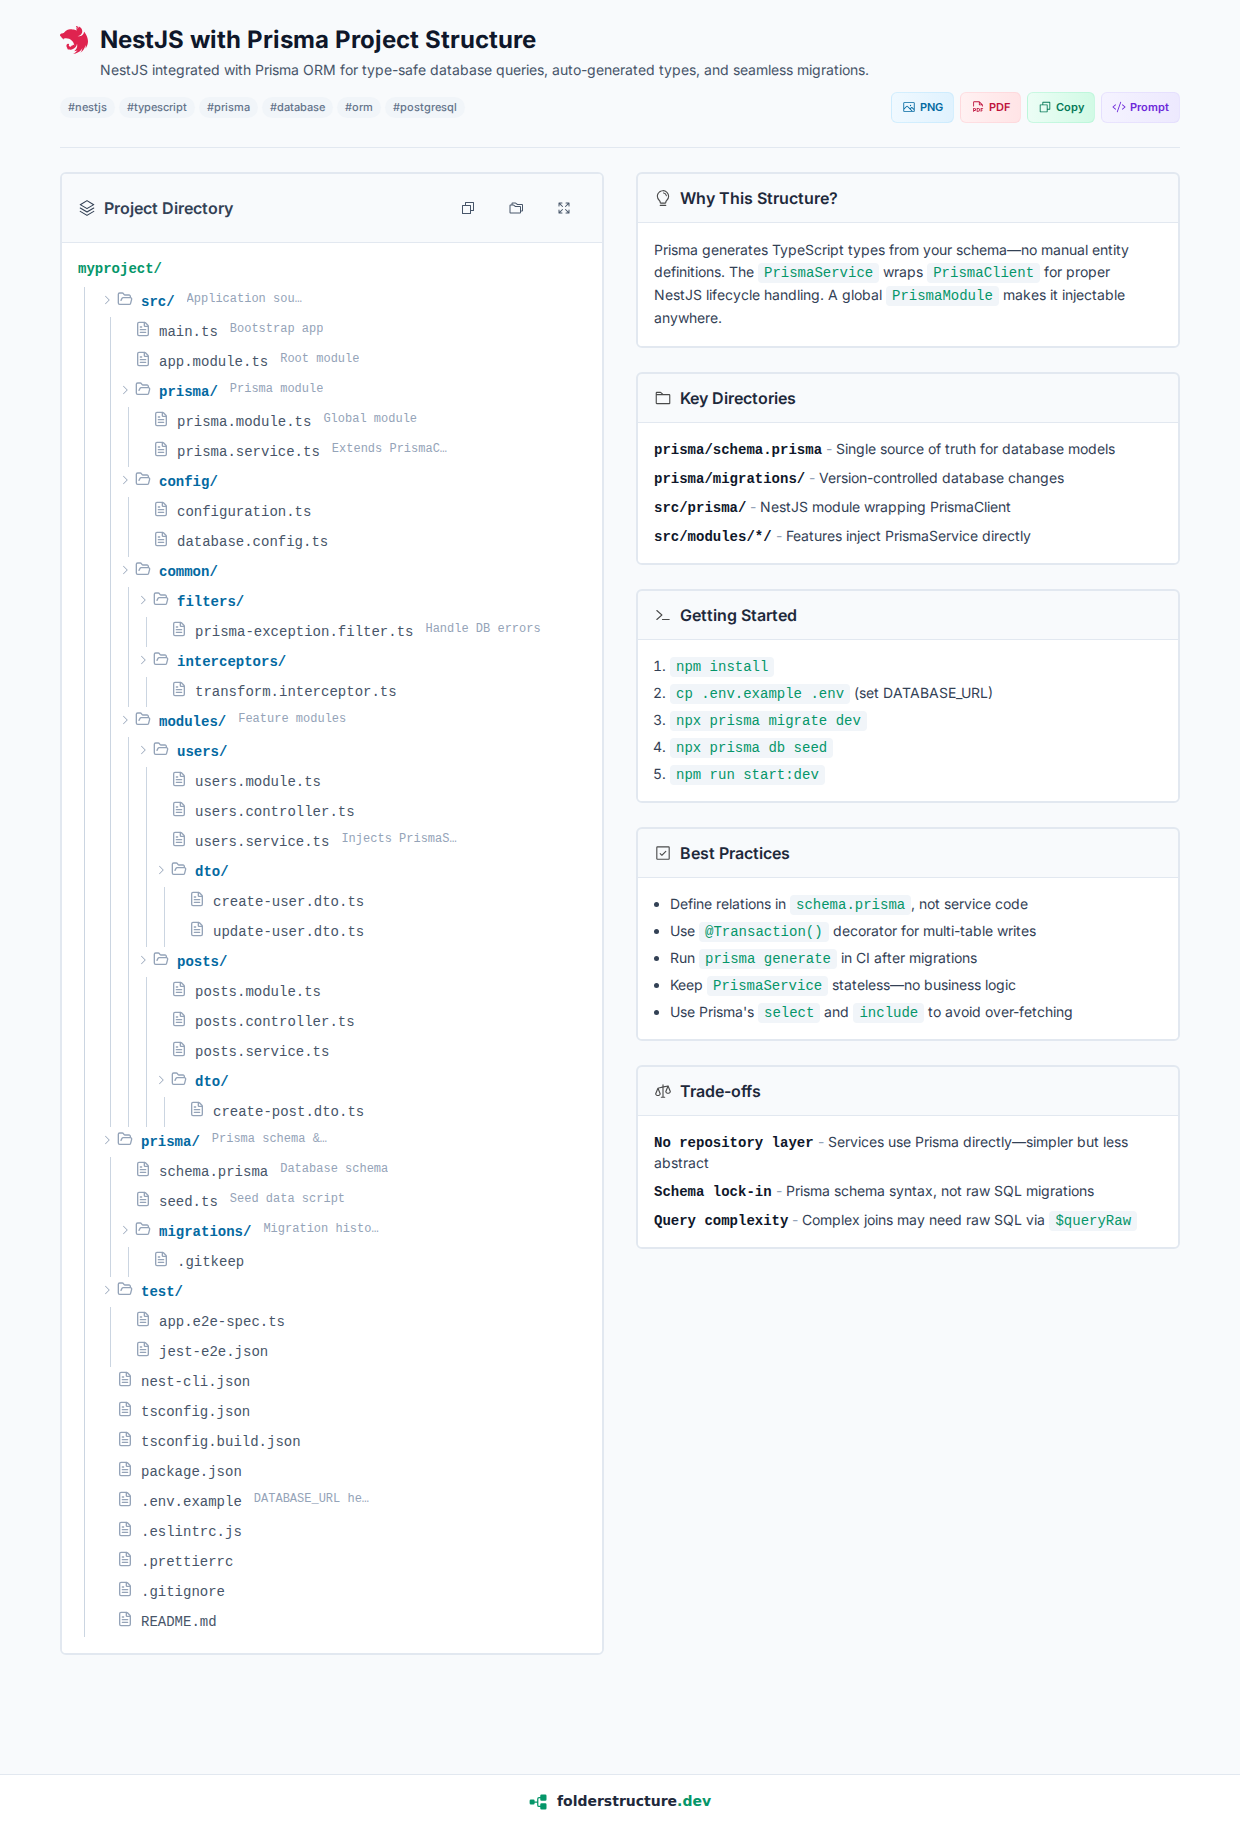Click the folderstructure.dev footer logo icon
This screenshot has height=1828, width=1240.
tap(538, 1801)
